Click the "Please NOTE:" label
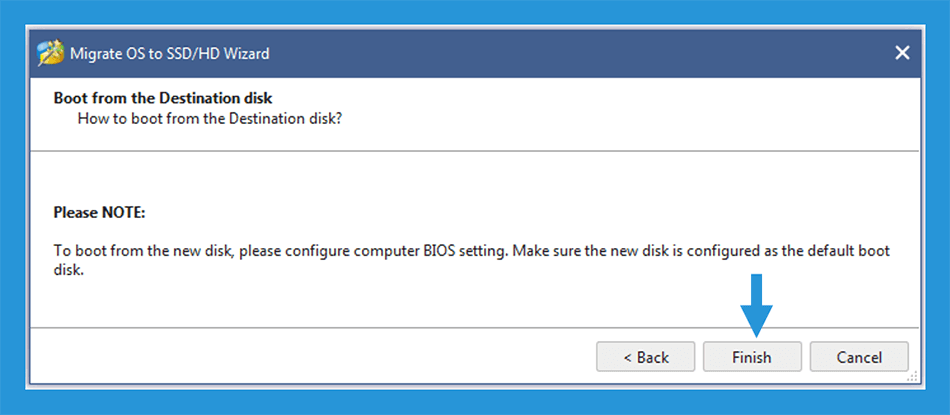This screenshot has width=950, height=415. coord(100,213)
